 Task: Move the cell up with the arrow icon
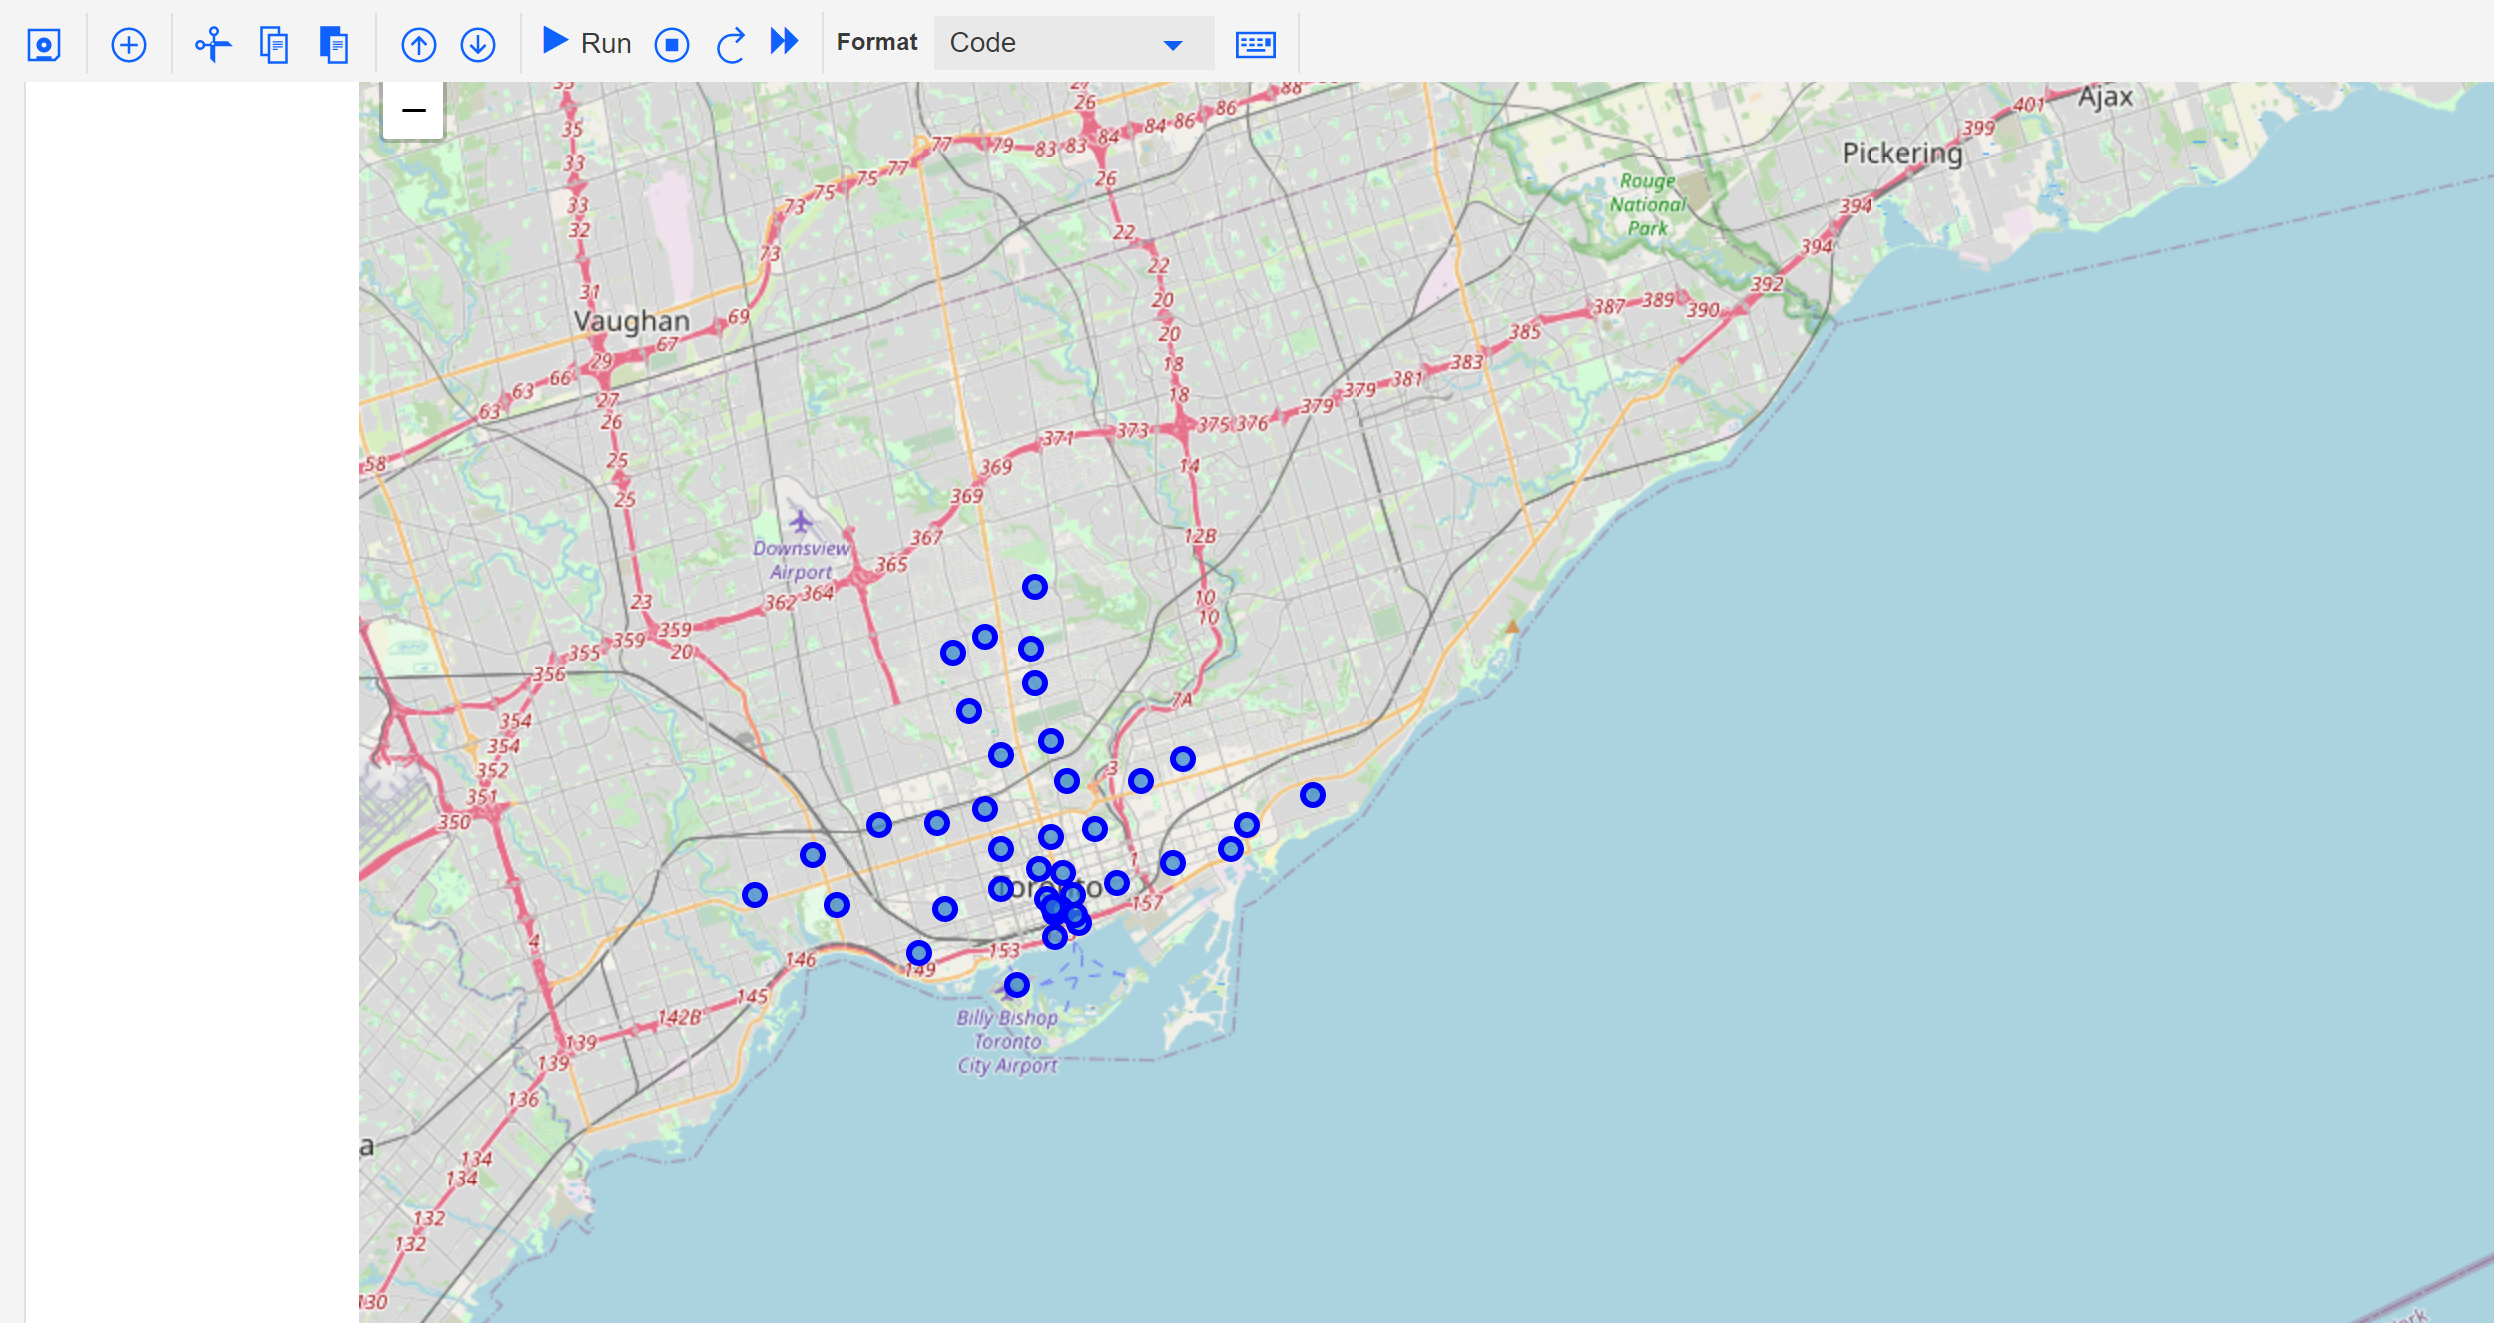point(418,45)
